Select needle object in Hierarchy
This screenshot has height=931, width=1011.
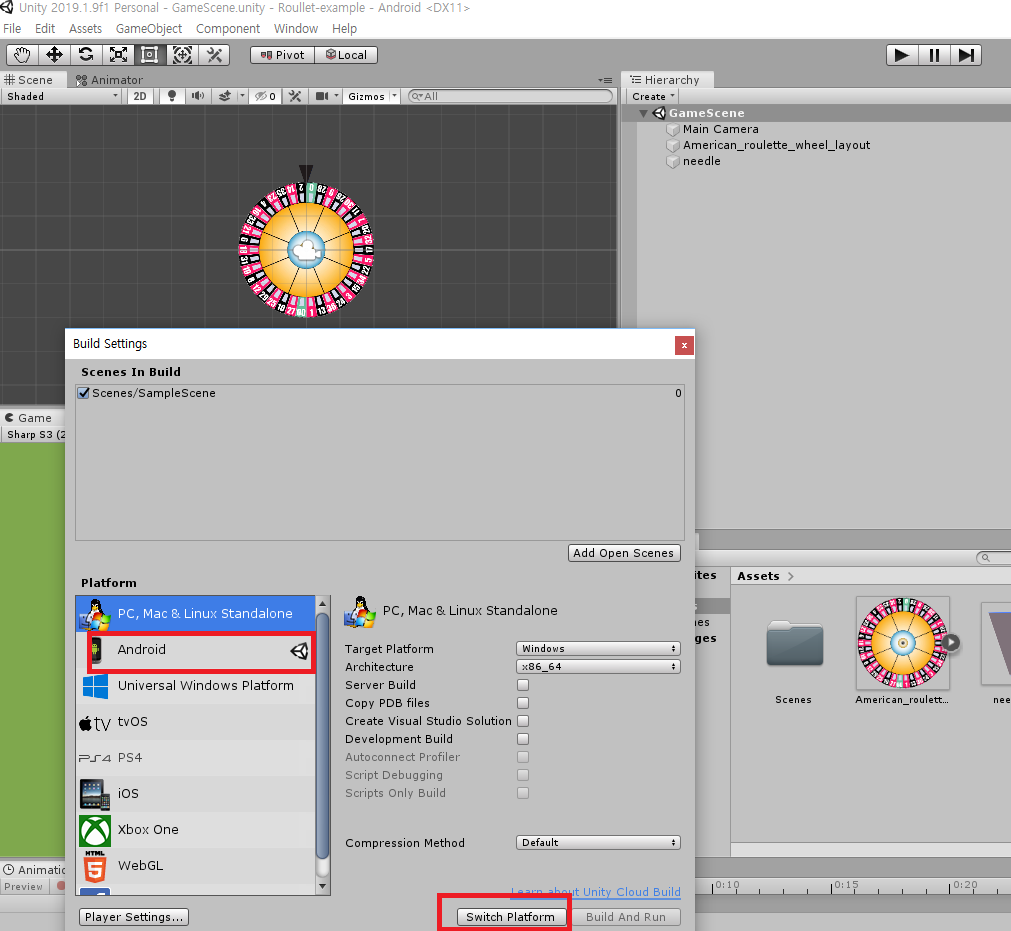click(702, 161)
